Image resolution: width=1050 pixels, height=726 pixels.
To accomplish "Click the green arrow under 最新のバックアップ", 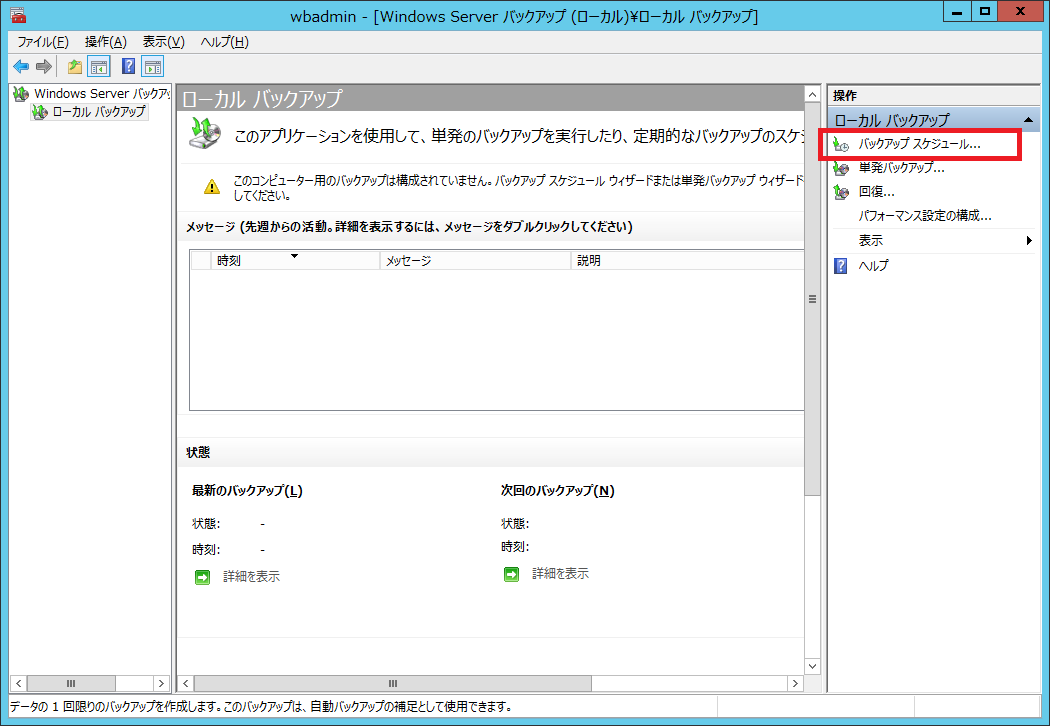I will coord(202,577).
